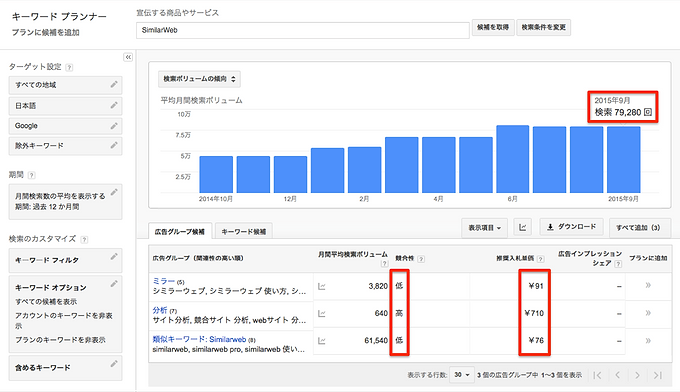Viewport: 680px width, 392px height.
Task: Open help icon next to 期間 heading
Action: click(x=32, y=175)
